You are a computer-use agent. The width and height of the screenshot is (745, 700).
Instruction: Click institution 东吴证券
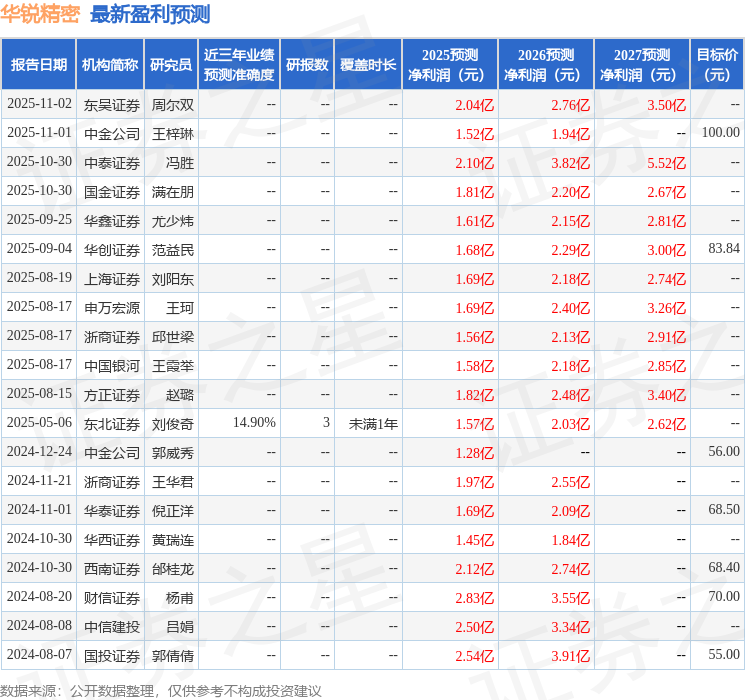point(112,105)
